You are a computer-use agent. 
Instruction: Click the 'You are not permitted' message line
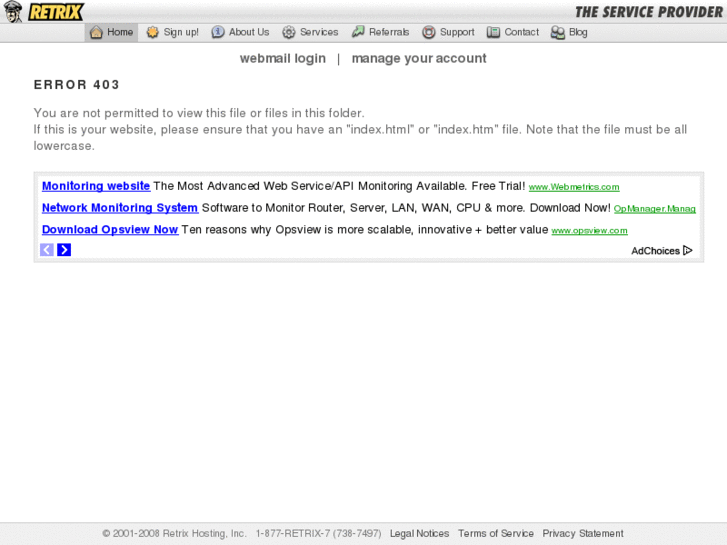pyautogui.click(x=199, y=113)
